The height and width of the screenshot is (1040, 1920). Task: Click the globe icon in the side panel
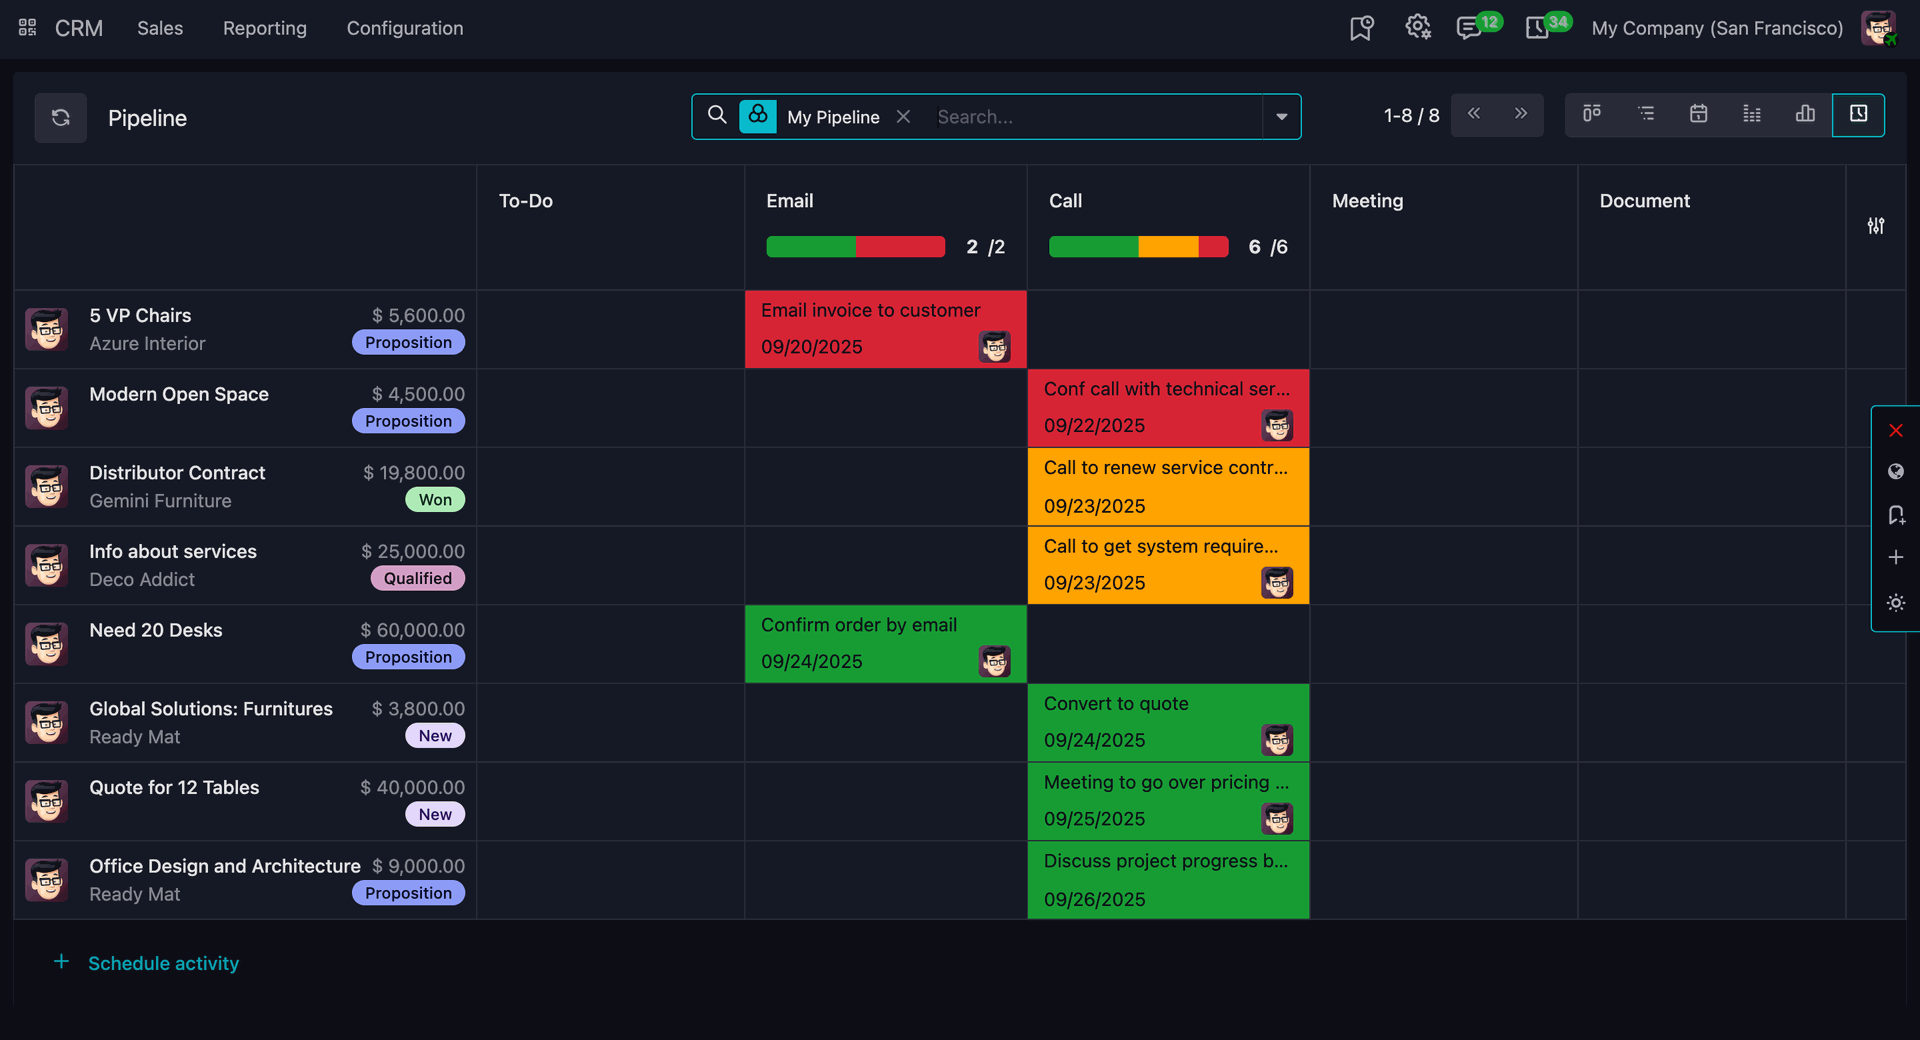click(1896, 472)
